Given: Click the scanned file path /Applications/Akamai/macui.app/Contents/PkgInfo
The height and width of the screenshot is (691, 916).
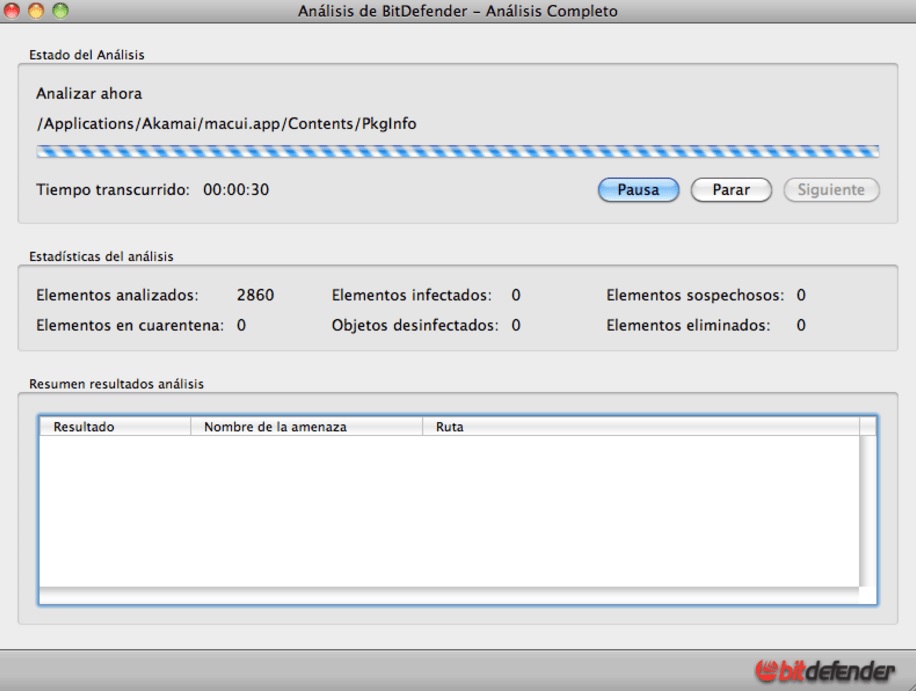Looking at the screenshot, I should point(226,124).
